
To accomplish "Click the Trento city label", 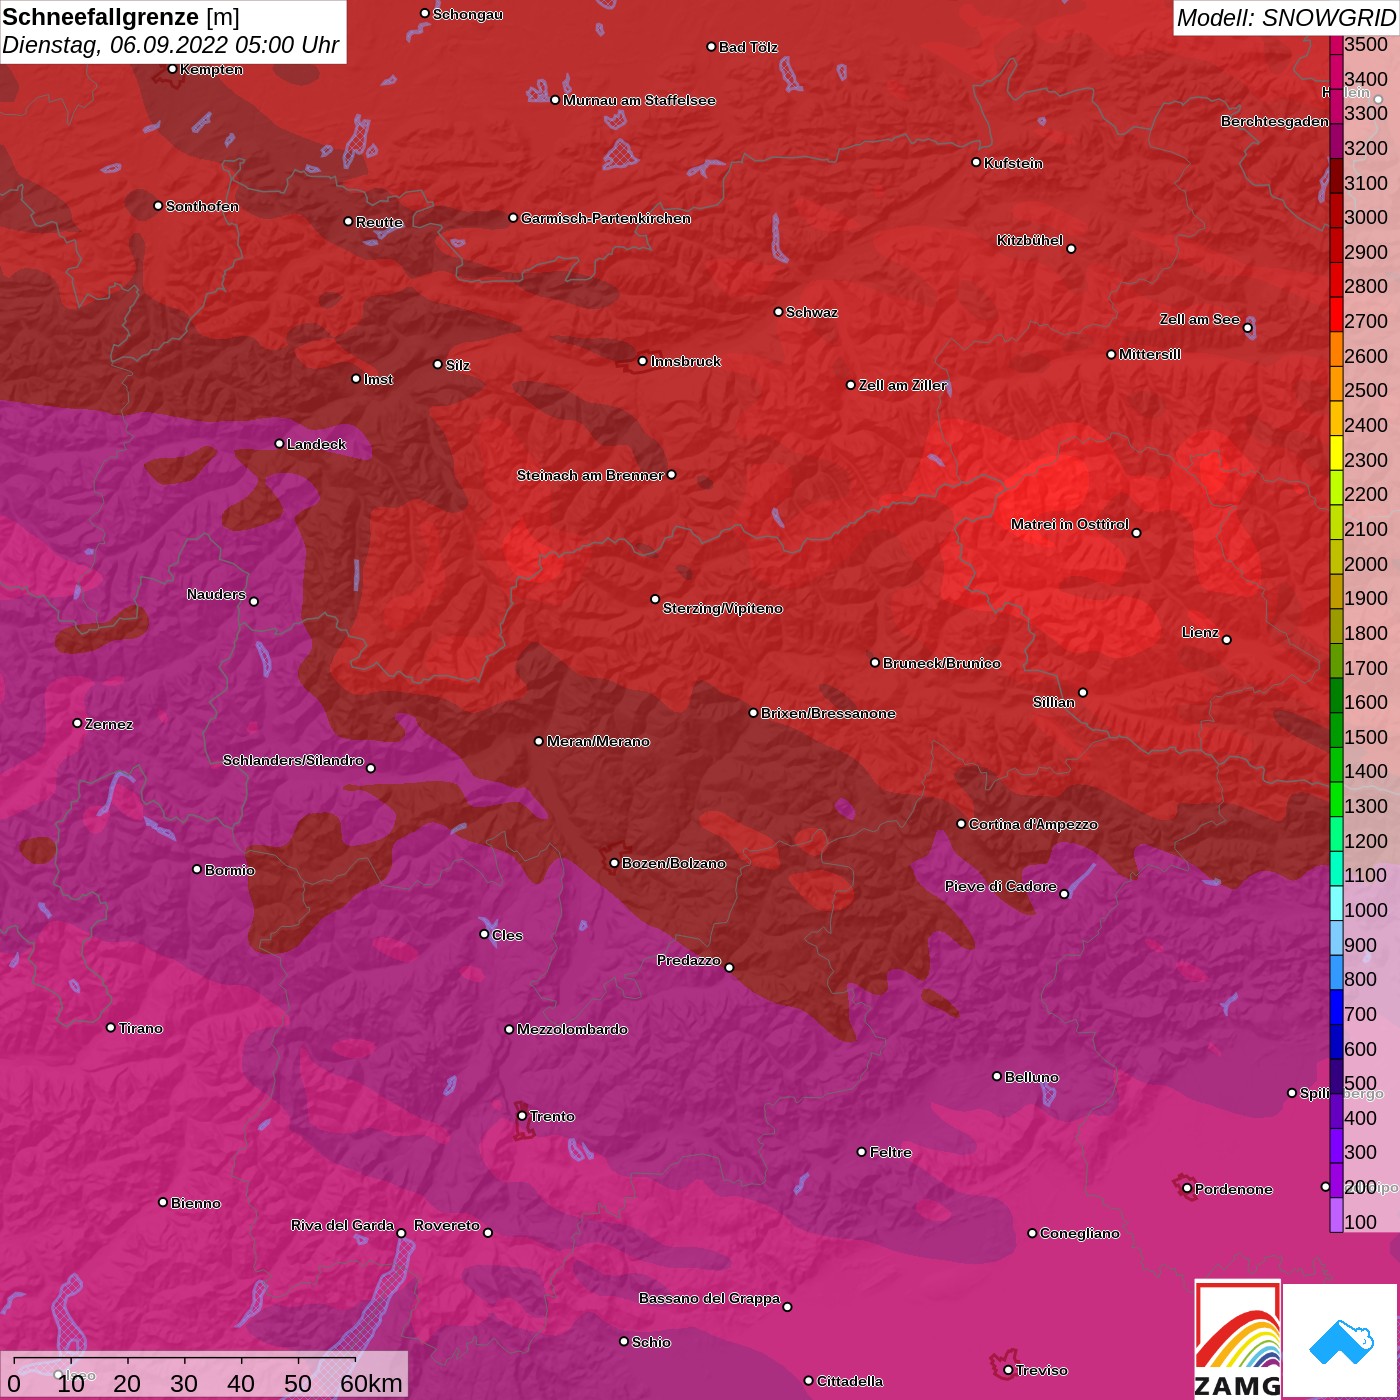I will [x=552, y=1116].
